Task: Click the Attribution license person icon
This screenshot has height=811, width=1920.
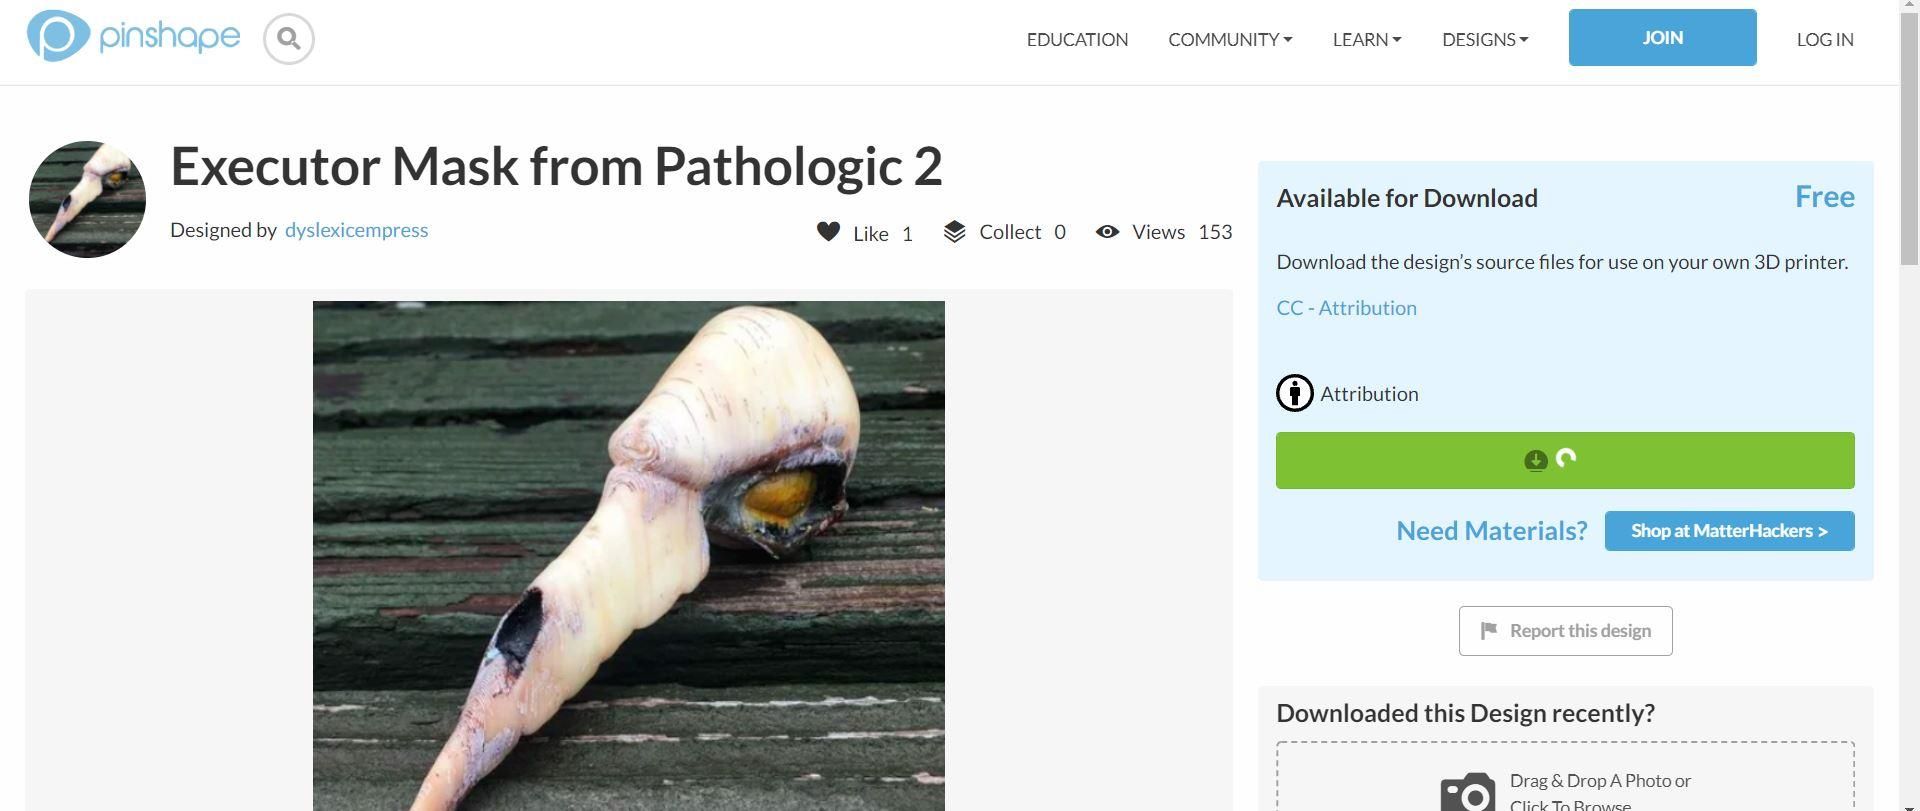Action: [1294, 393]
